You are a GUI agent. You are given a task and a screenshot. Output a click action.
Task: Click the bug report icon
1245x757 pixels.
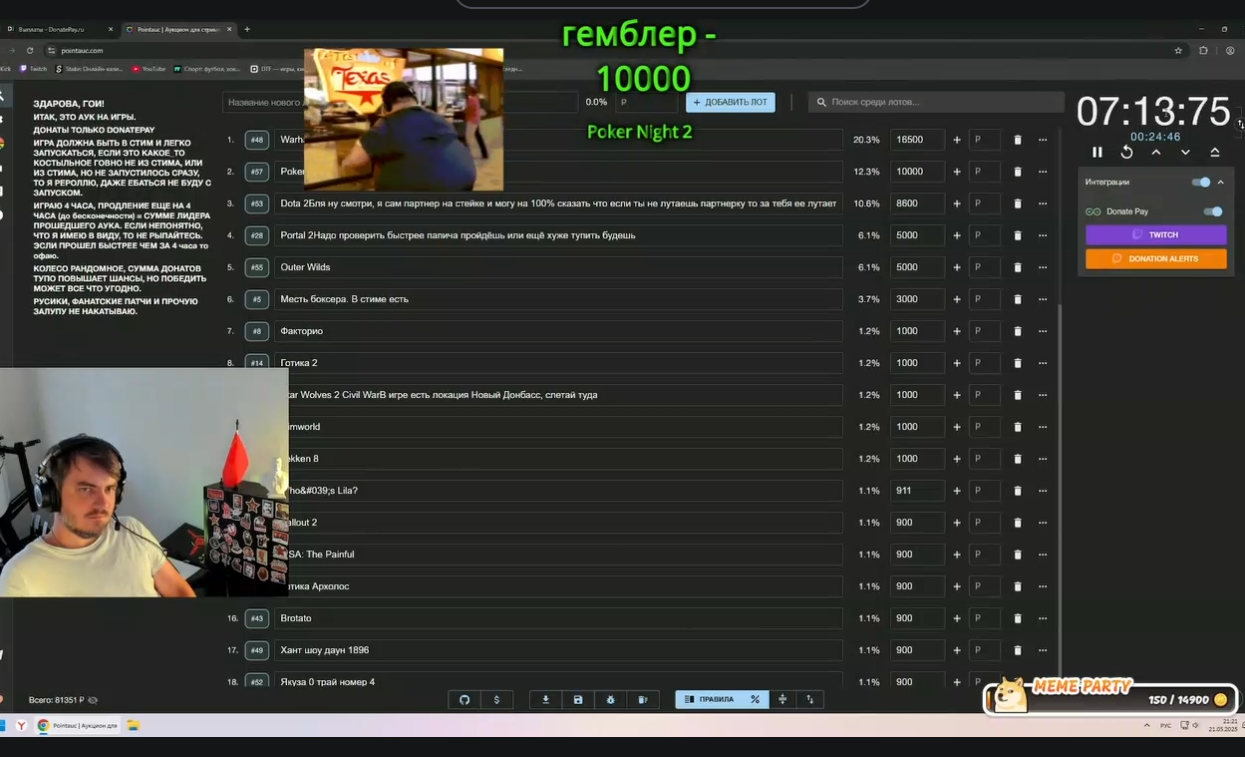pyautogui.click(x=611, y=700)
